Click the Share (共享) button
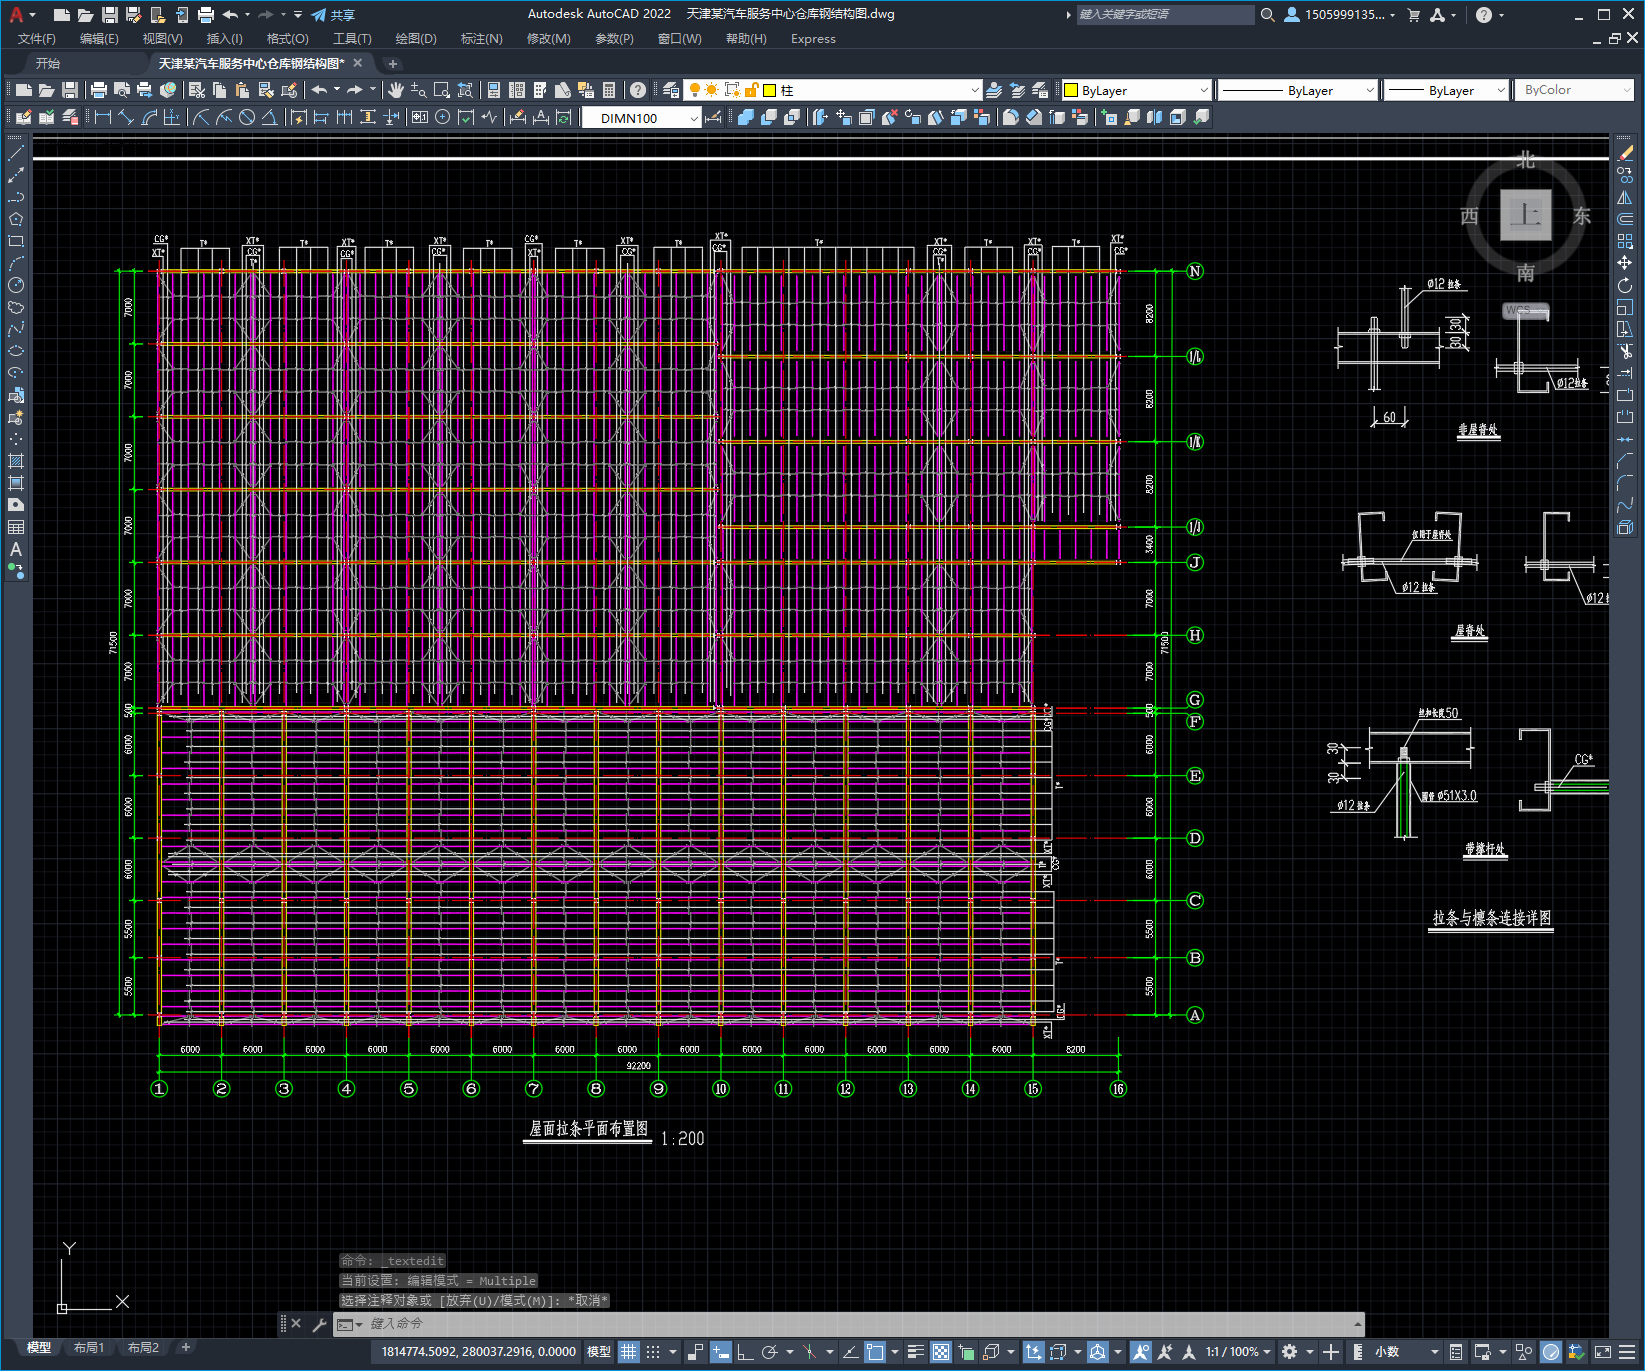This screenshot has height=1371, width=1645. (333, 15)
